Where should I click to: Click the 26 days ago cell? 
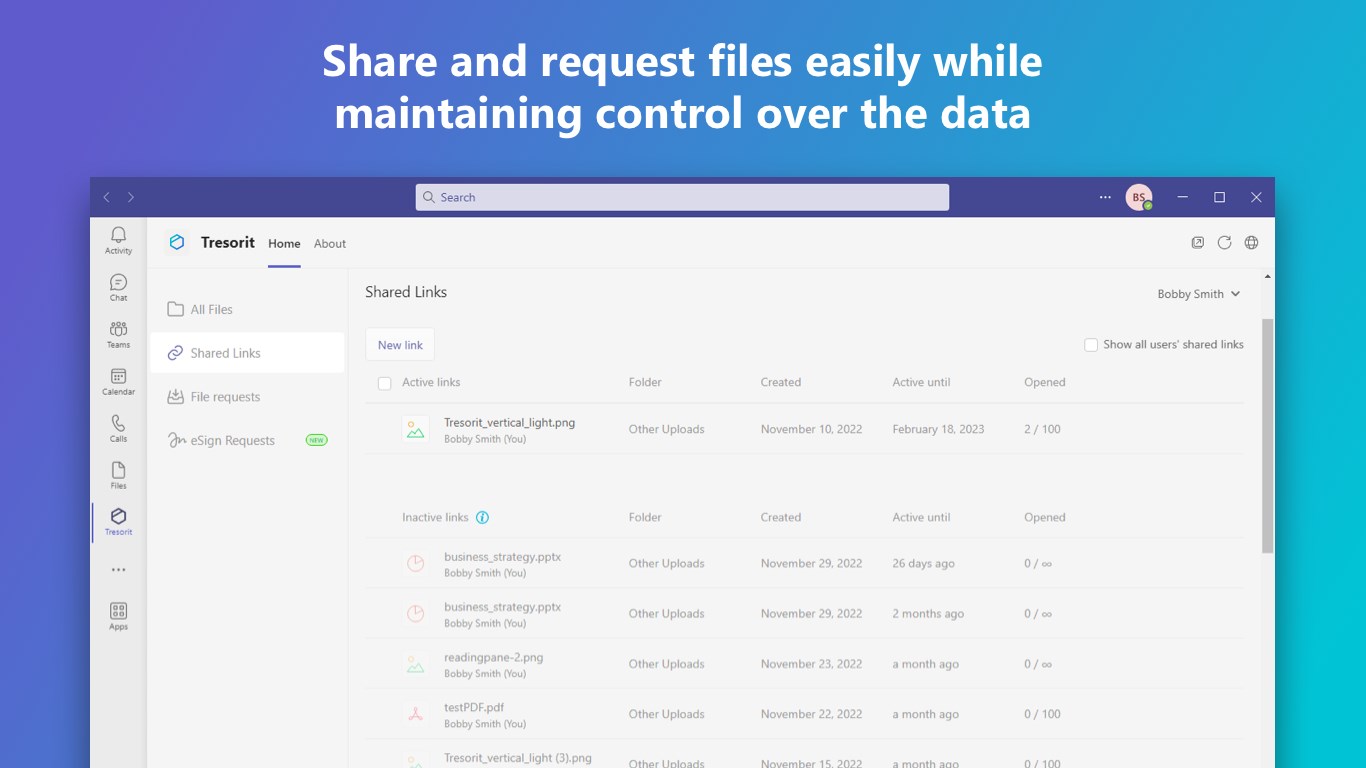tap(923, 563)
